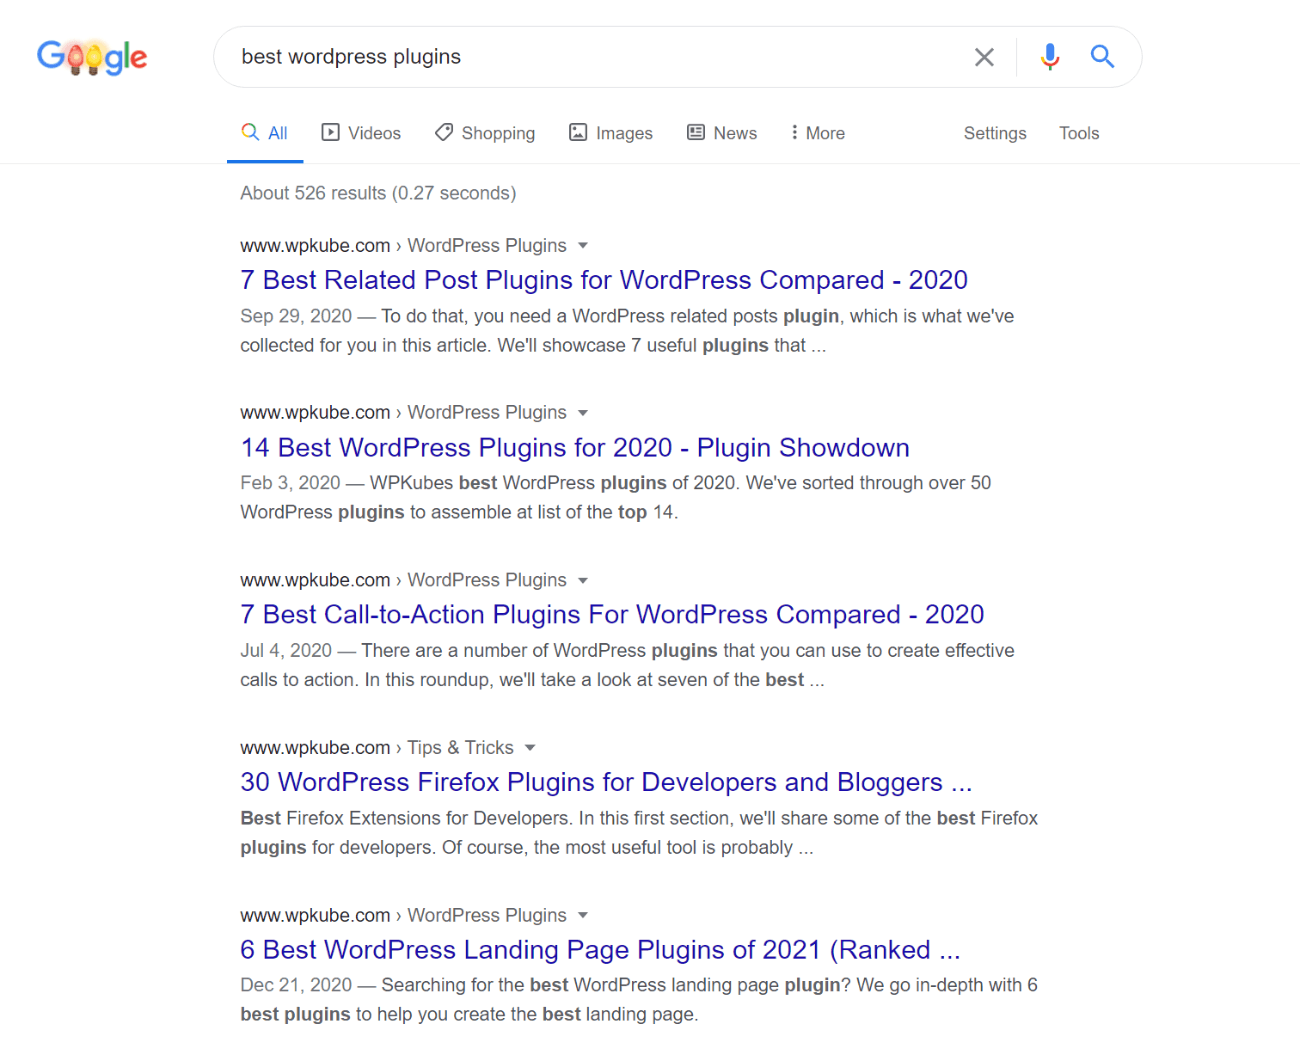Switch to the Shopping tab
Screen dimensions: 1300x1043
tap(485, 133)
